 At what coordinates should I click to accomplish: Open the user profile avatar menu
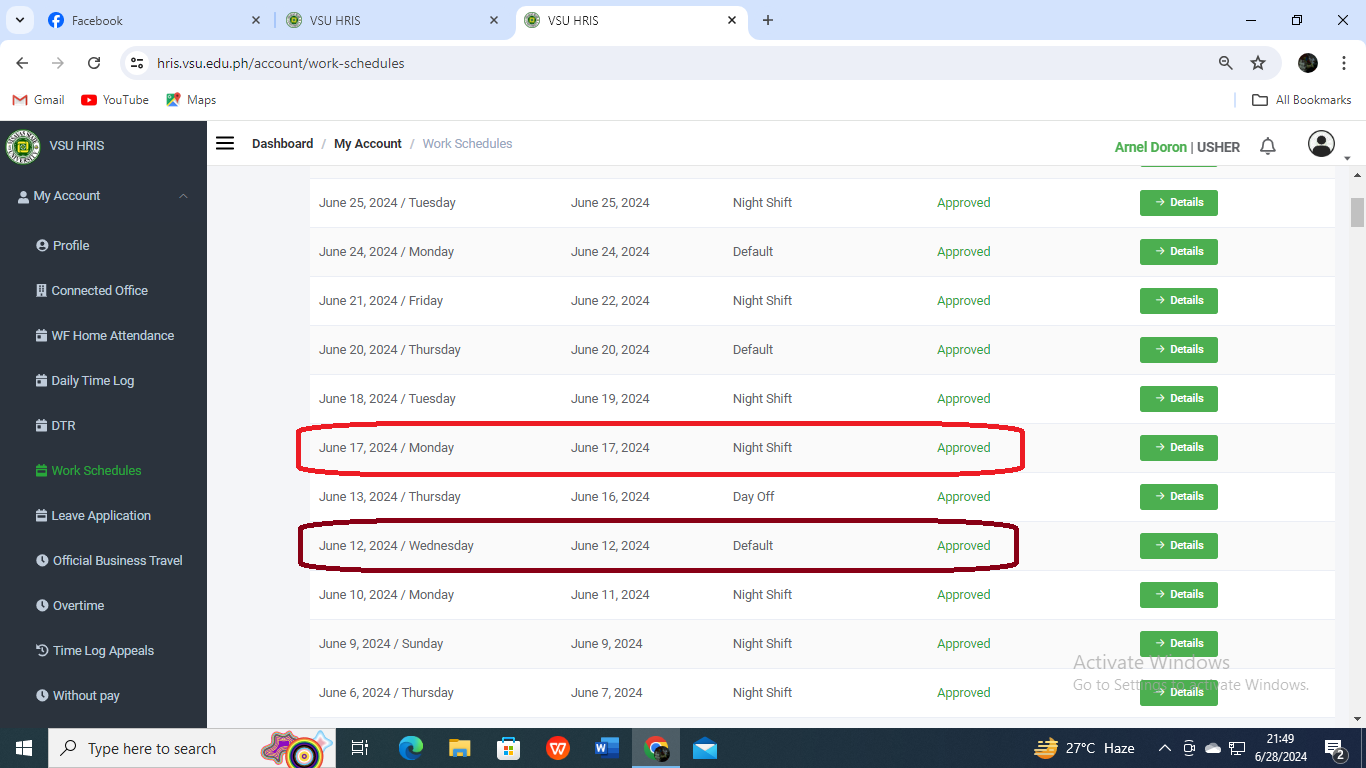pyautogui.click(x=1321, y=144)
